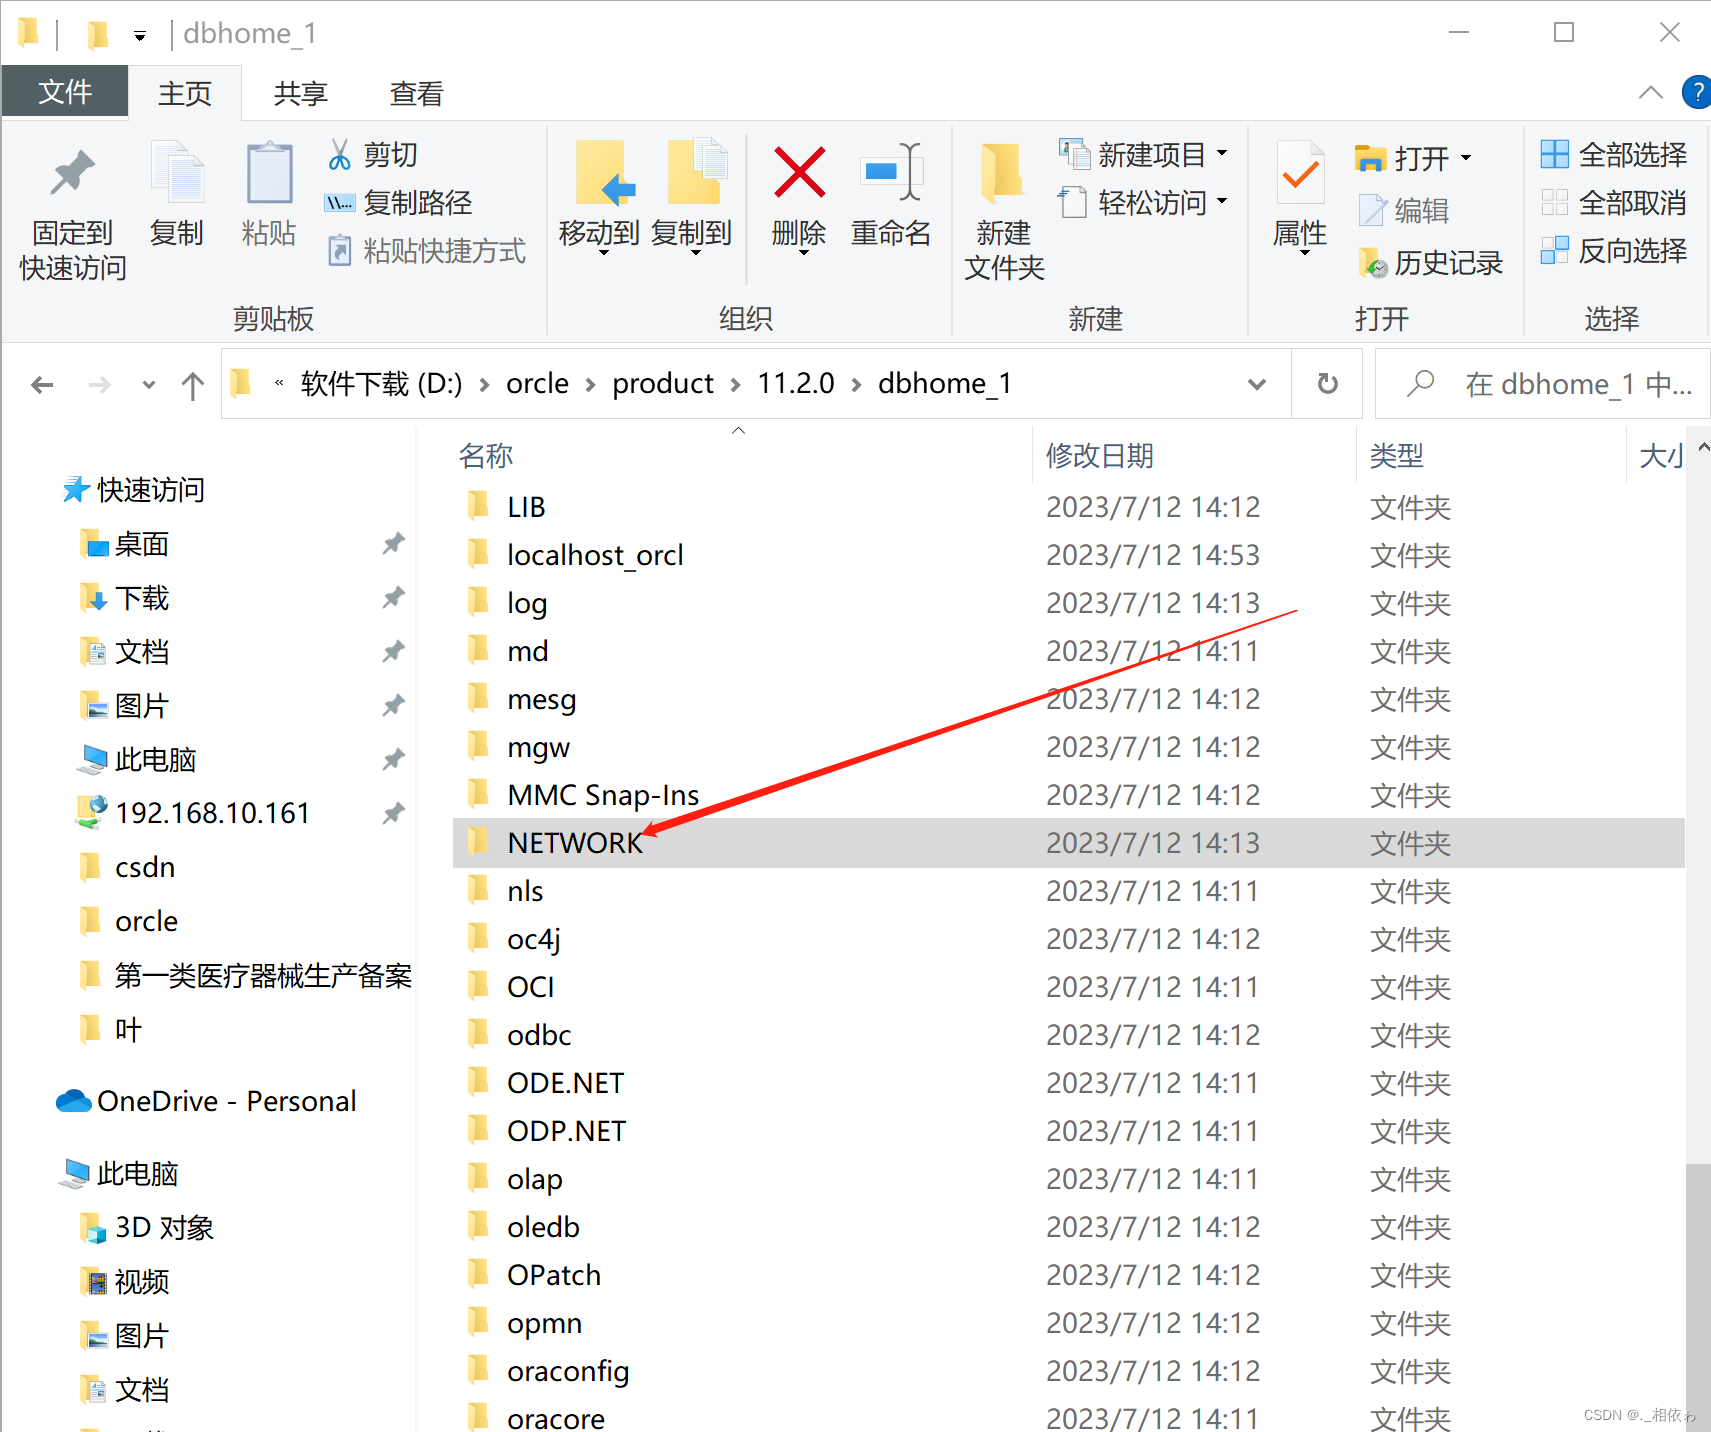Image resolution: width=1711 pixels, height=1432 pixels.
Task: Select the NETWORK folder
Action: (x=1068, y=843)
